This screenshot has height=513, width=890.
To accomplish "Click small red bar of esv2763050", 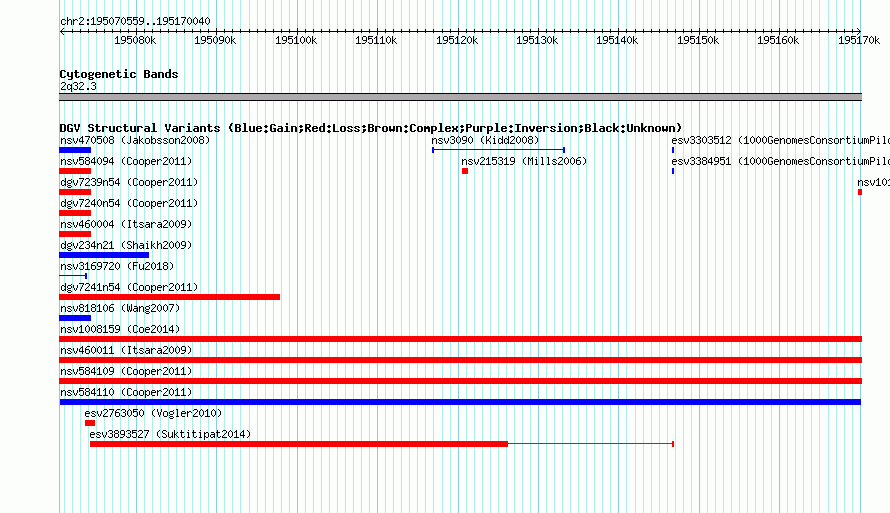I will click(90, 423).
